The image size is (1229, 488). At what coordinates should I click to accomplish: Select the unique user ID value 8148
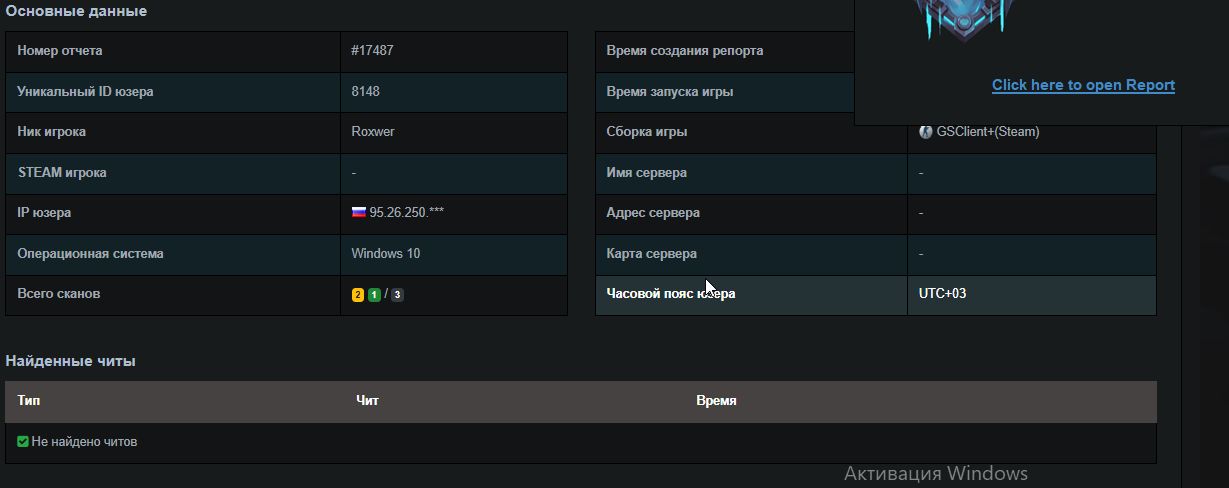(365, 92)
